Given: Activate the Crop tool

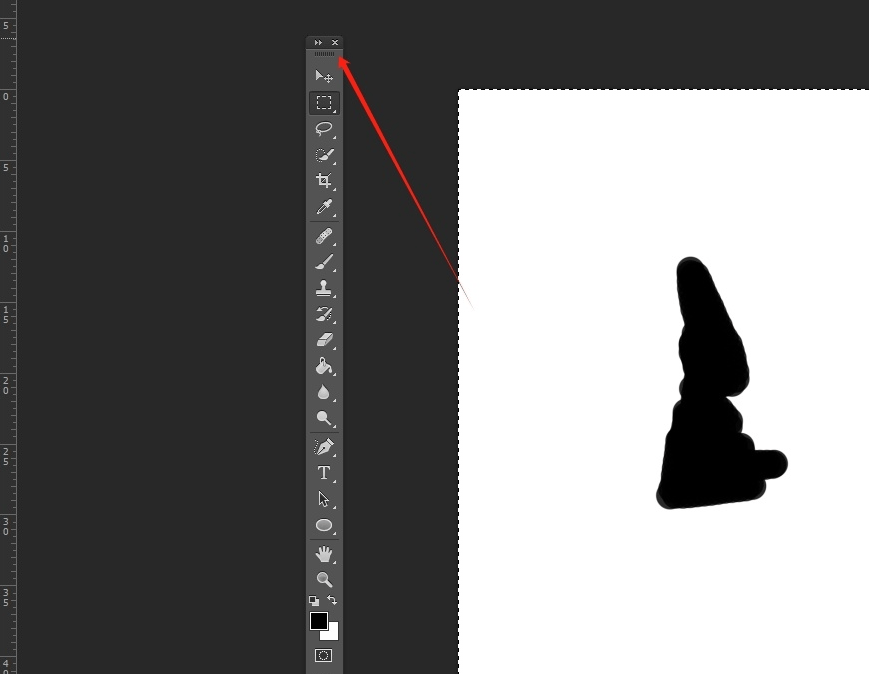Looking at the screenshot, I should [324, 181].
